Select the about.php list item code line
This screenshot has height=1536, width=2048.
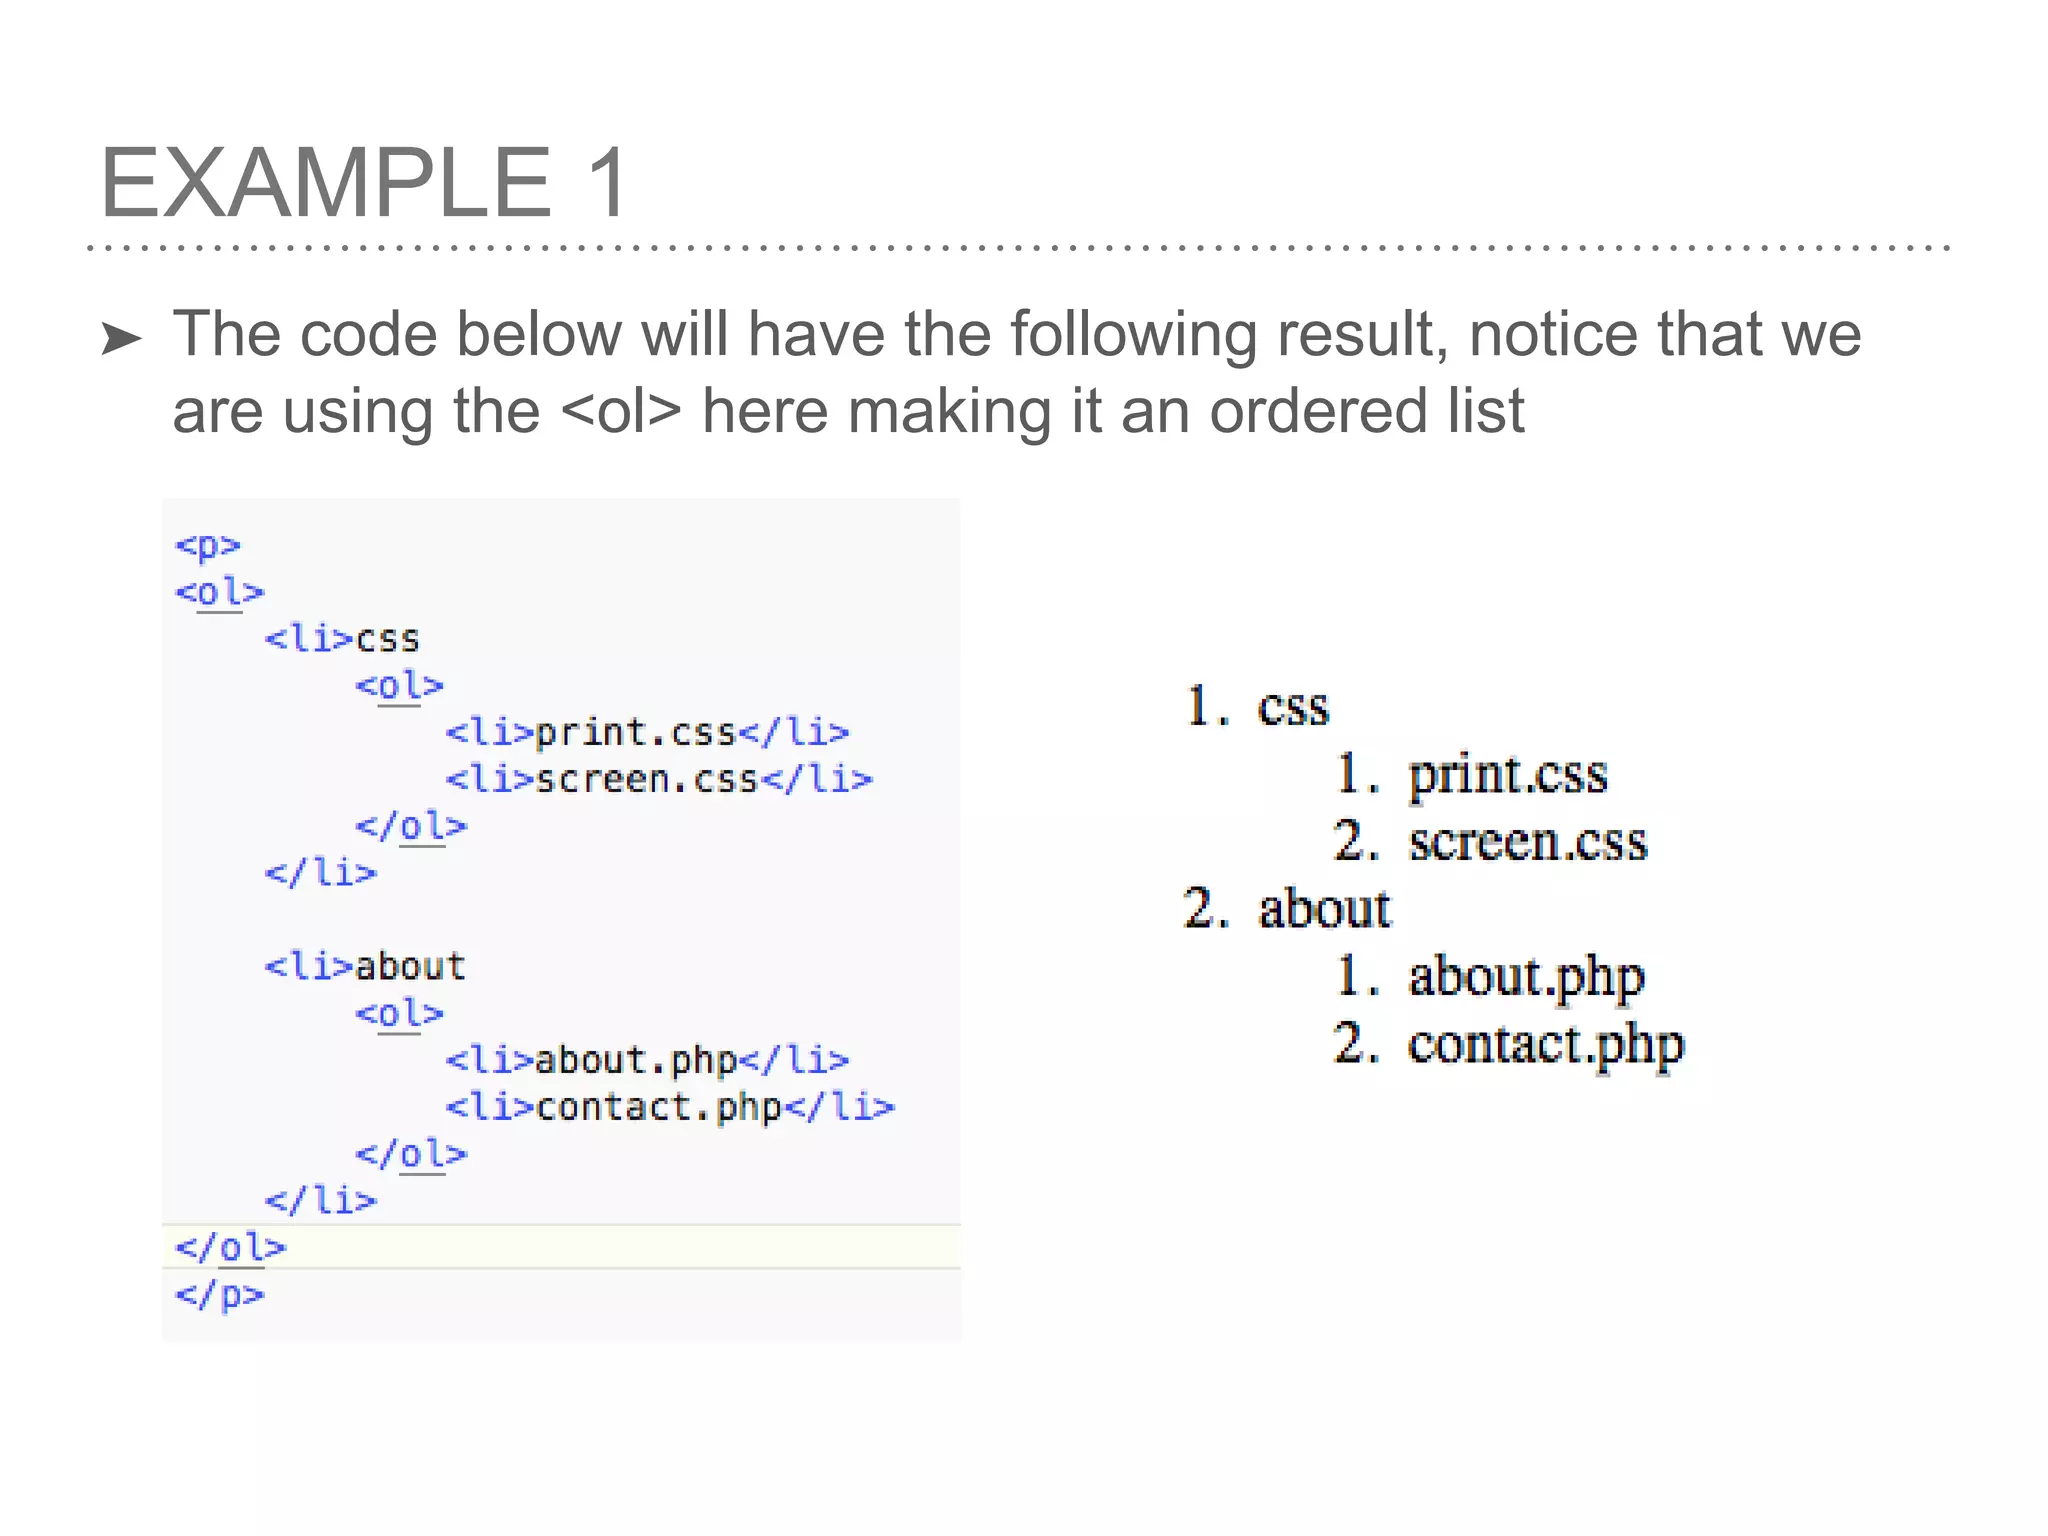coord(647,1060)
